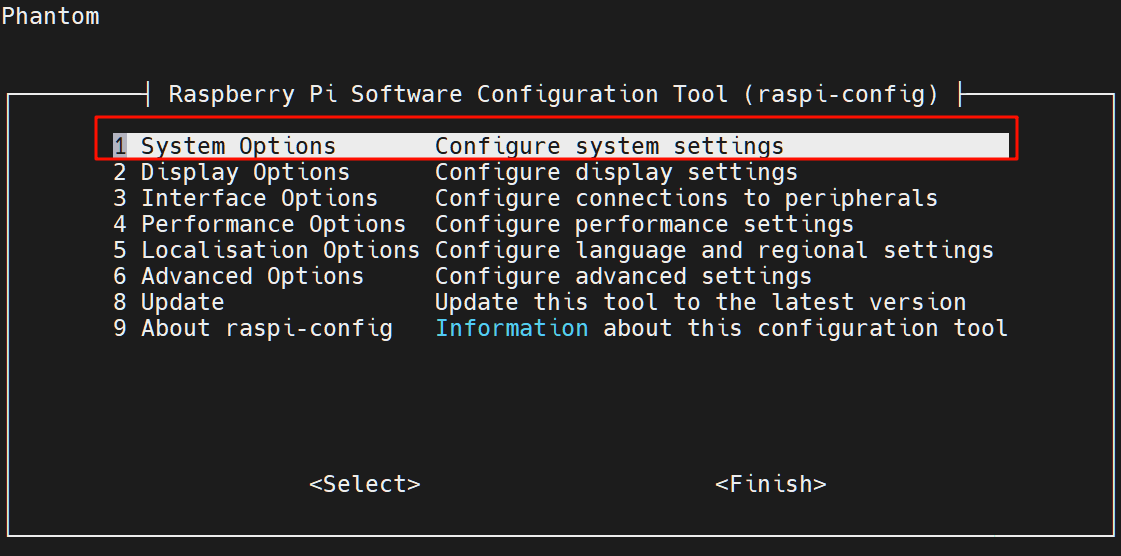
Task: Click 'Configure language and regional settings' text
Action: pos(714,250)
